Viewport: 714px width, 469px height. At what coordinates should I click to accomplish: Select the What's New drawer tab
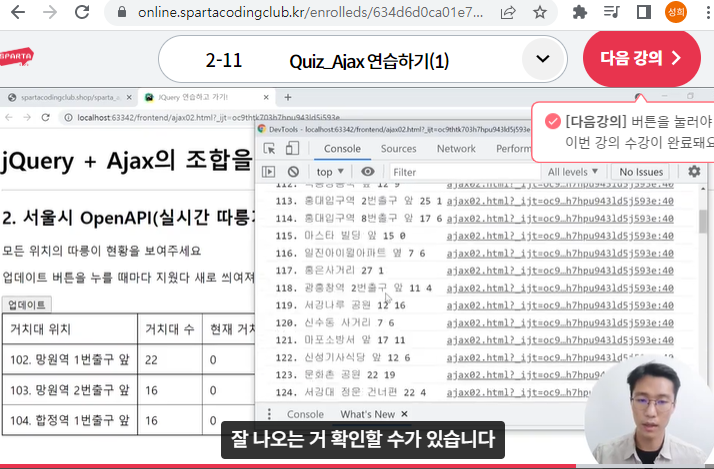click(367, 414)
